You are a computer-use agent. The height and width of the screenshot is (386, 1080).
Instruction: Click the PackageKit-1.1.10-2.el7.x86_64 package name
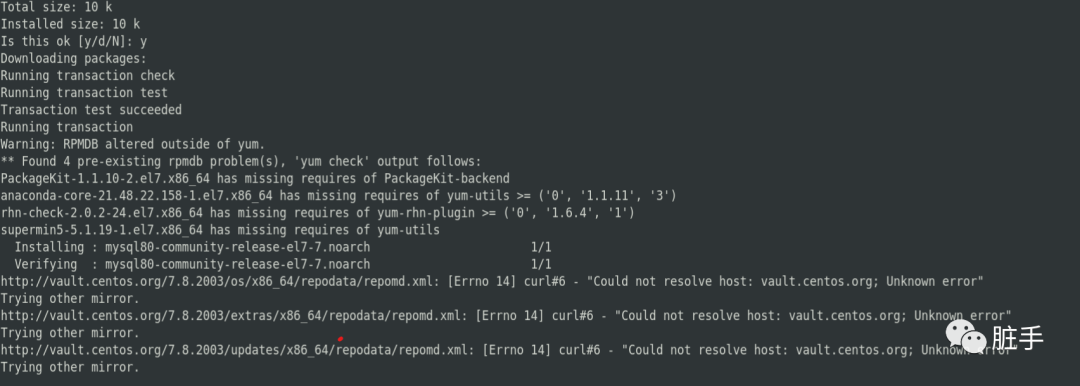(105, 179)
